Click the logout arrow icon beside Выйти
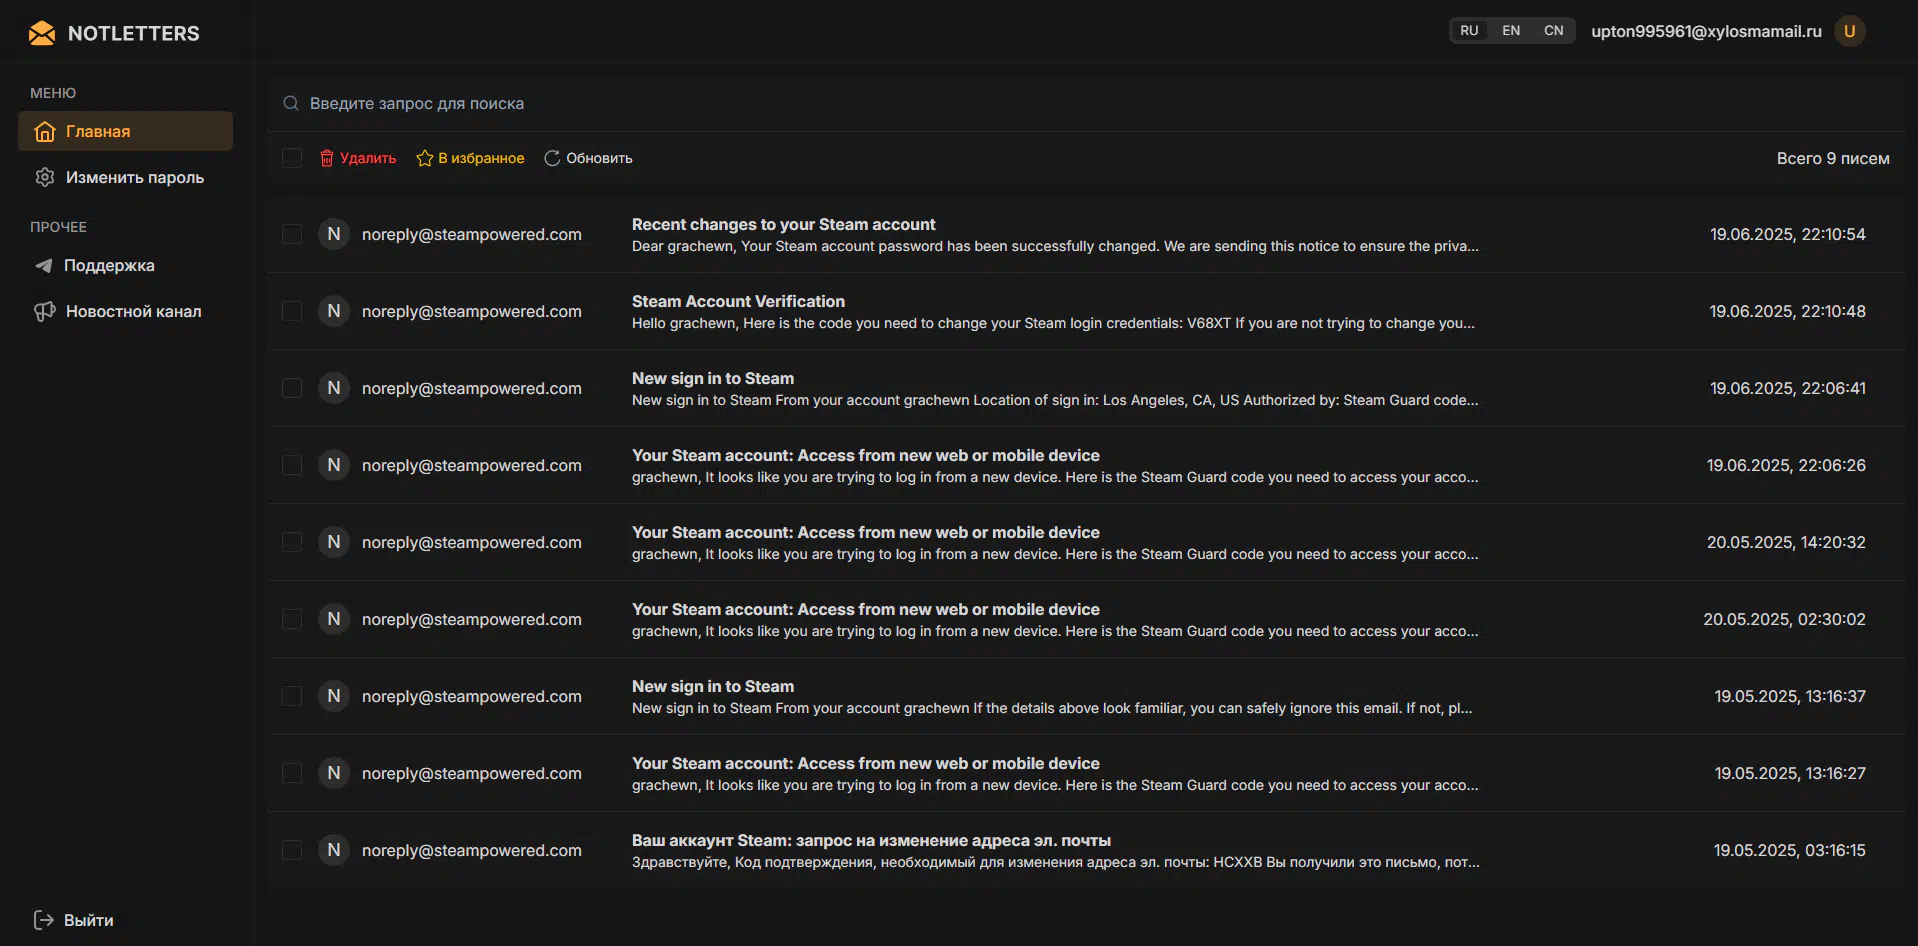This screenshot has width=1918, height=946. coord(44,920)
